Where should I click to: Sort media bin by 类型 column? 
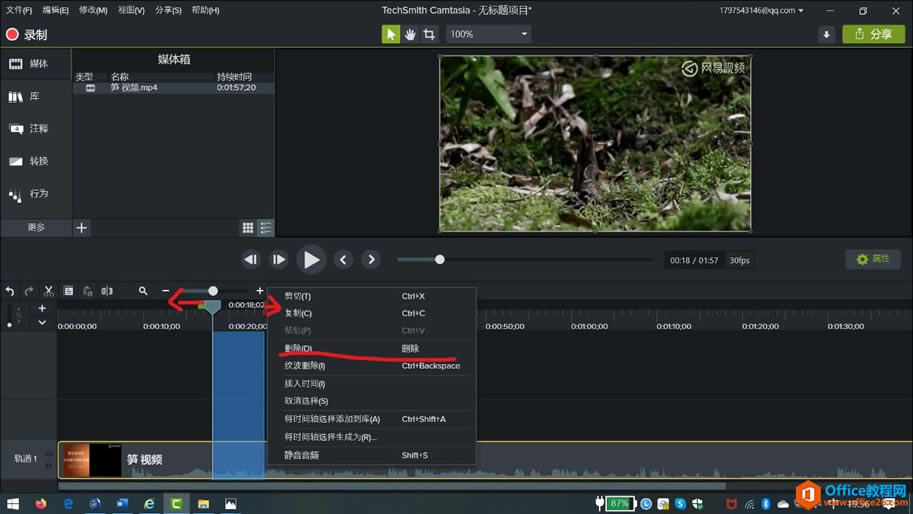point(84,77)
